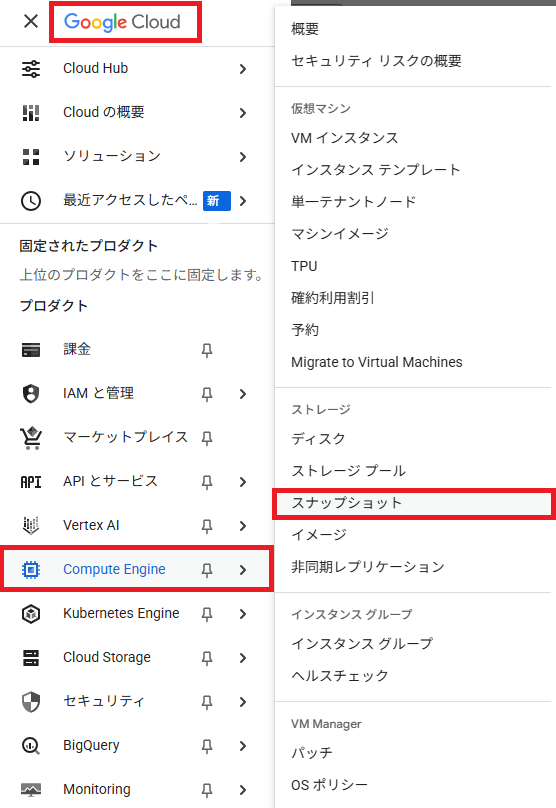This screenshot has width=556, height=808.
Task: Expand the BigQuery submenu chevron
Action: (243, 746)
